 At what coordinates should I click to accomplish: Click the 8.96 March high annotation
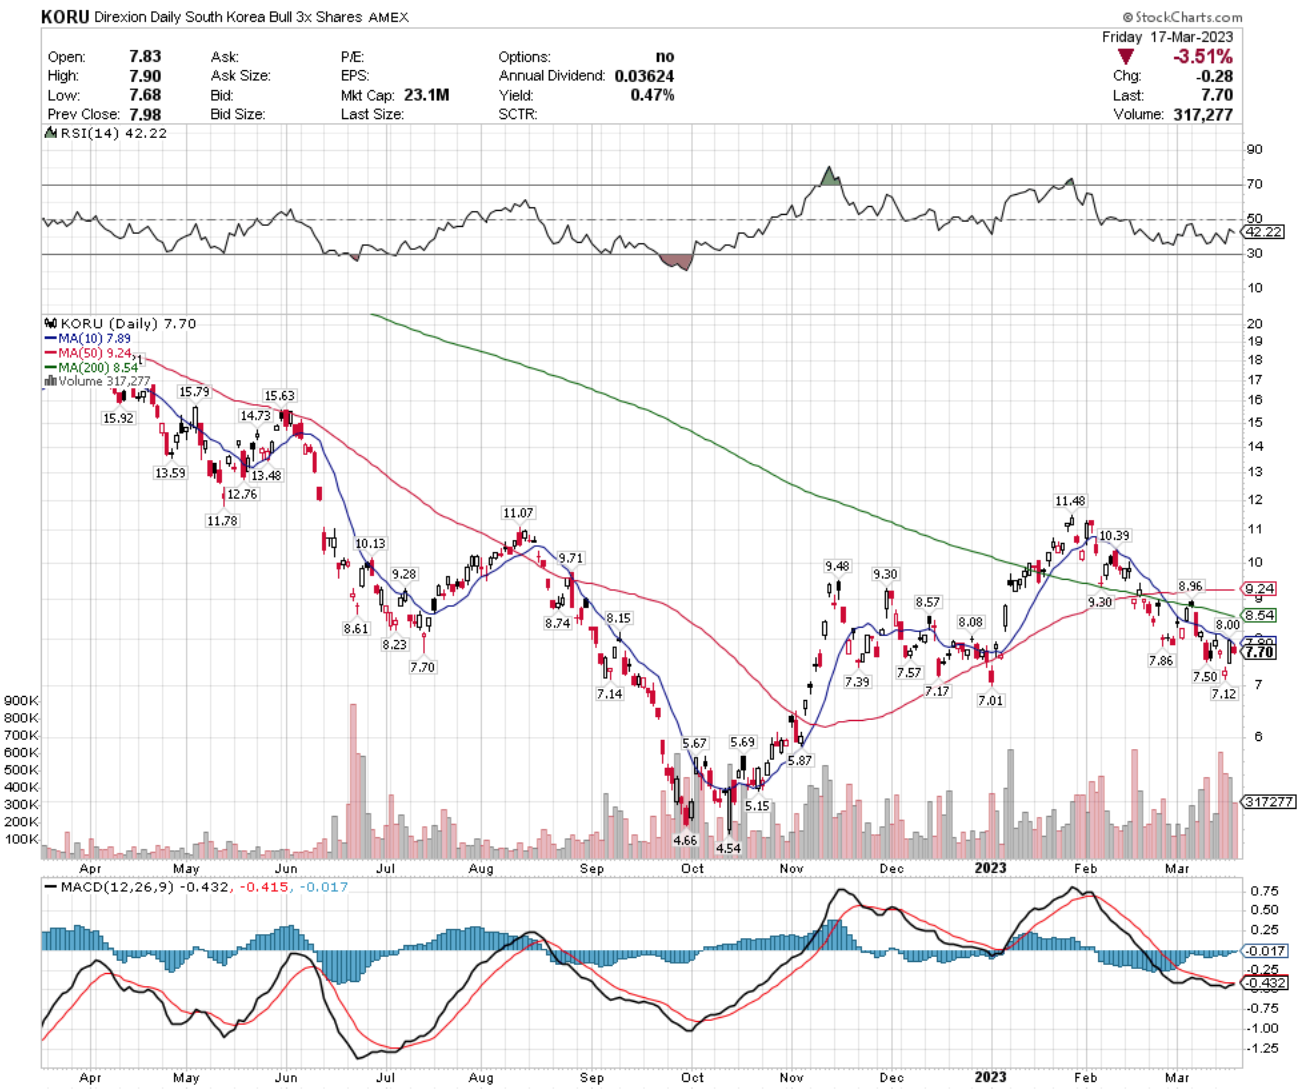1190,586
